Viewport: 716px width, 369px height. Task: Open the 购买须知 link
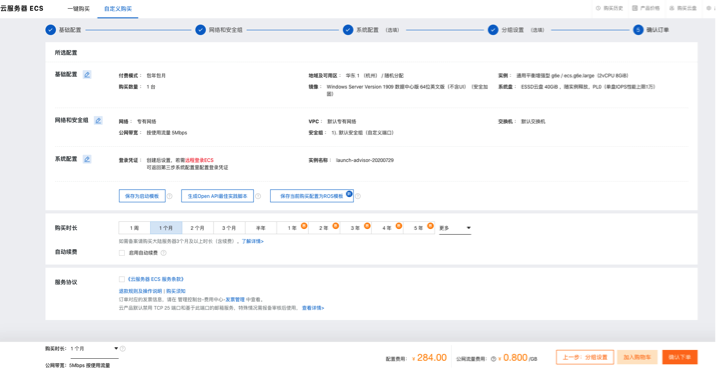176,291
